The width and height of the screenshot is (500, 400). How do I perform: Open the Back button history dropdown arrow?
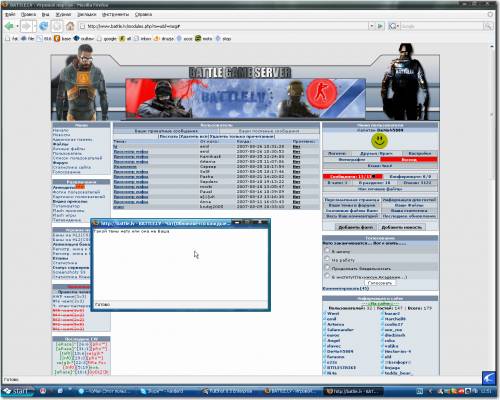(x=17, y=26)
